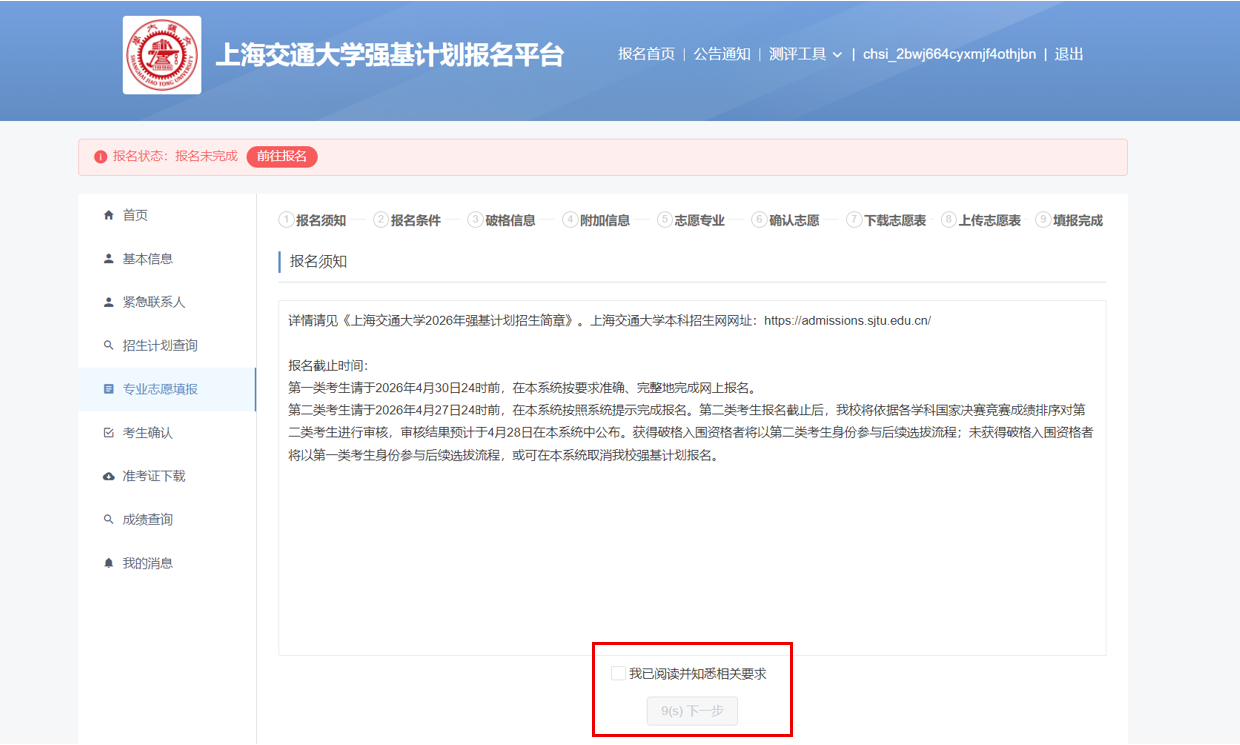Expand the 测评工具 dropdown menu
Screen dimensions: 1240x745
click(805, 54)
